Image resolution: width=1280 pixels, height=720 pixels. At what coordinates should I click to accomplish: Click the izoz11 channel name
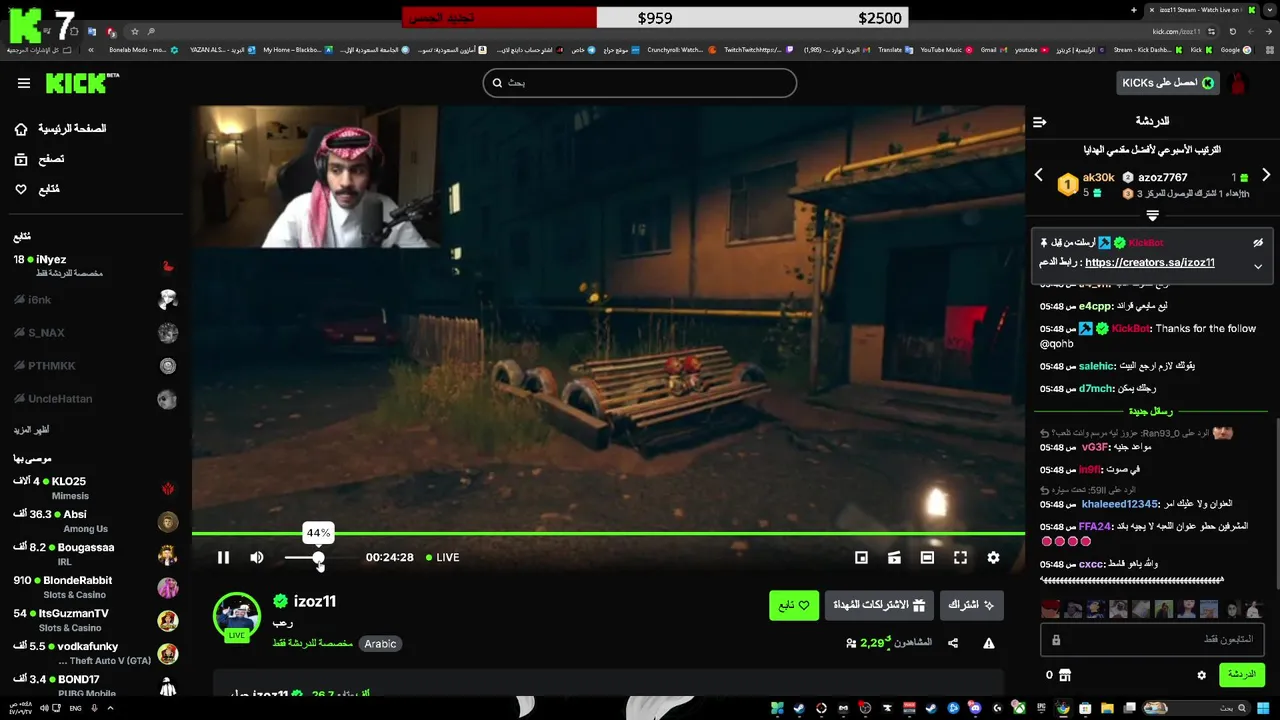click(x=315, y=601)
